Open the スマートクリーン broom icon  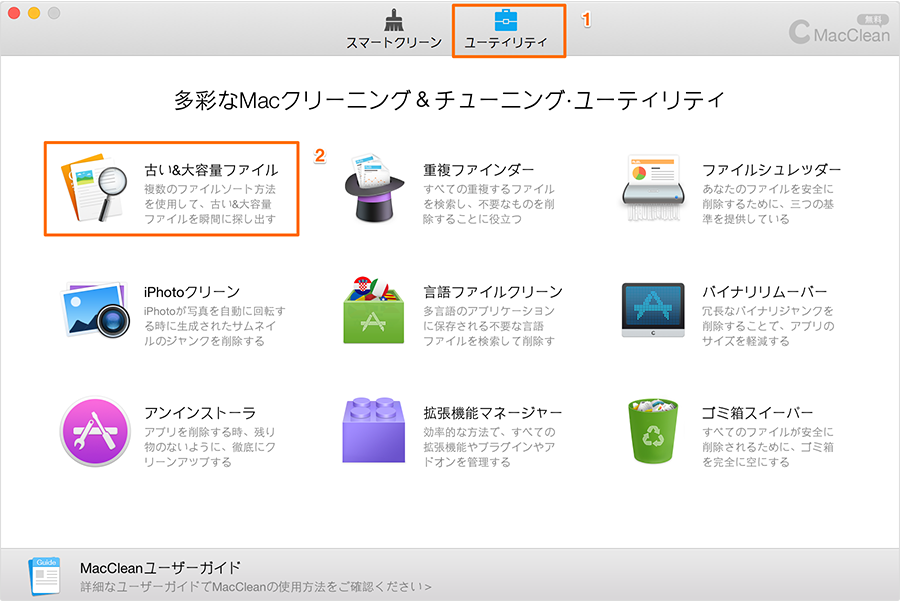point(394,20)
